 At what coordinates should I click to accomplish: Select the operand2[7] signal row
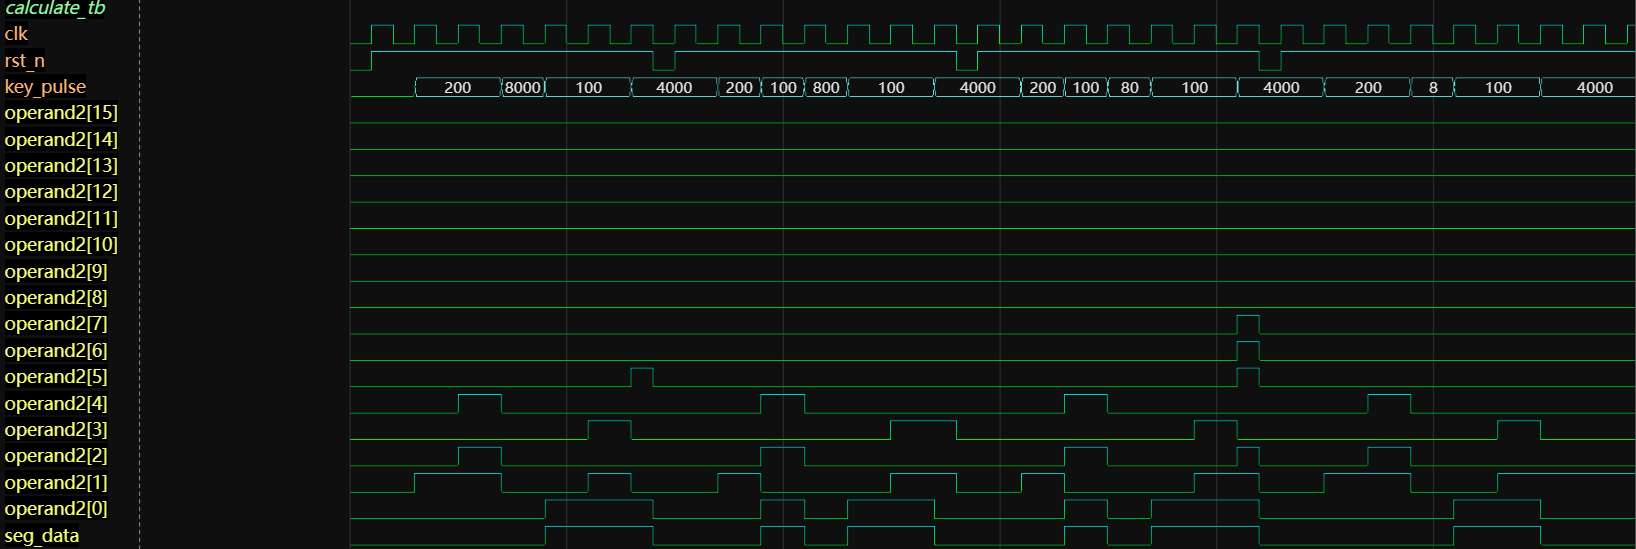[56, 324]
